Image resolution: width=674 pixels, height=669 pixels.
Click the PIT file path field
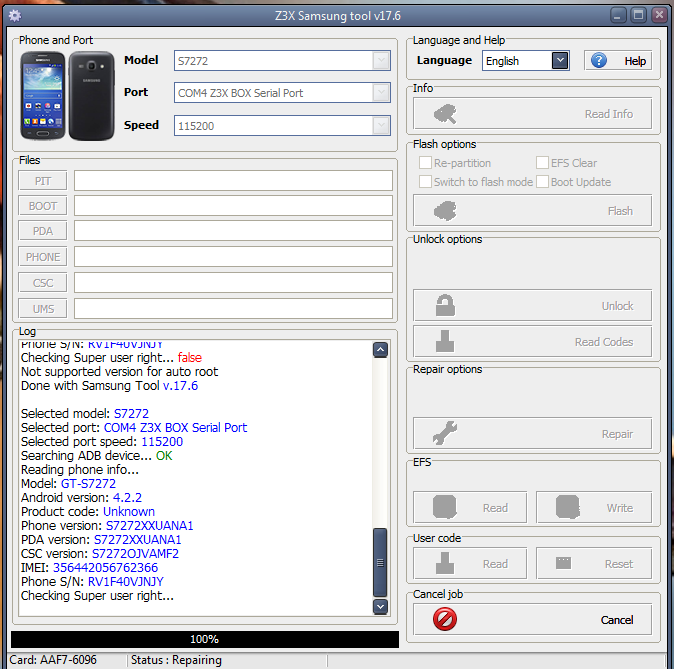(233, 181)
